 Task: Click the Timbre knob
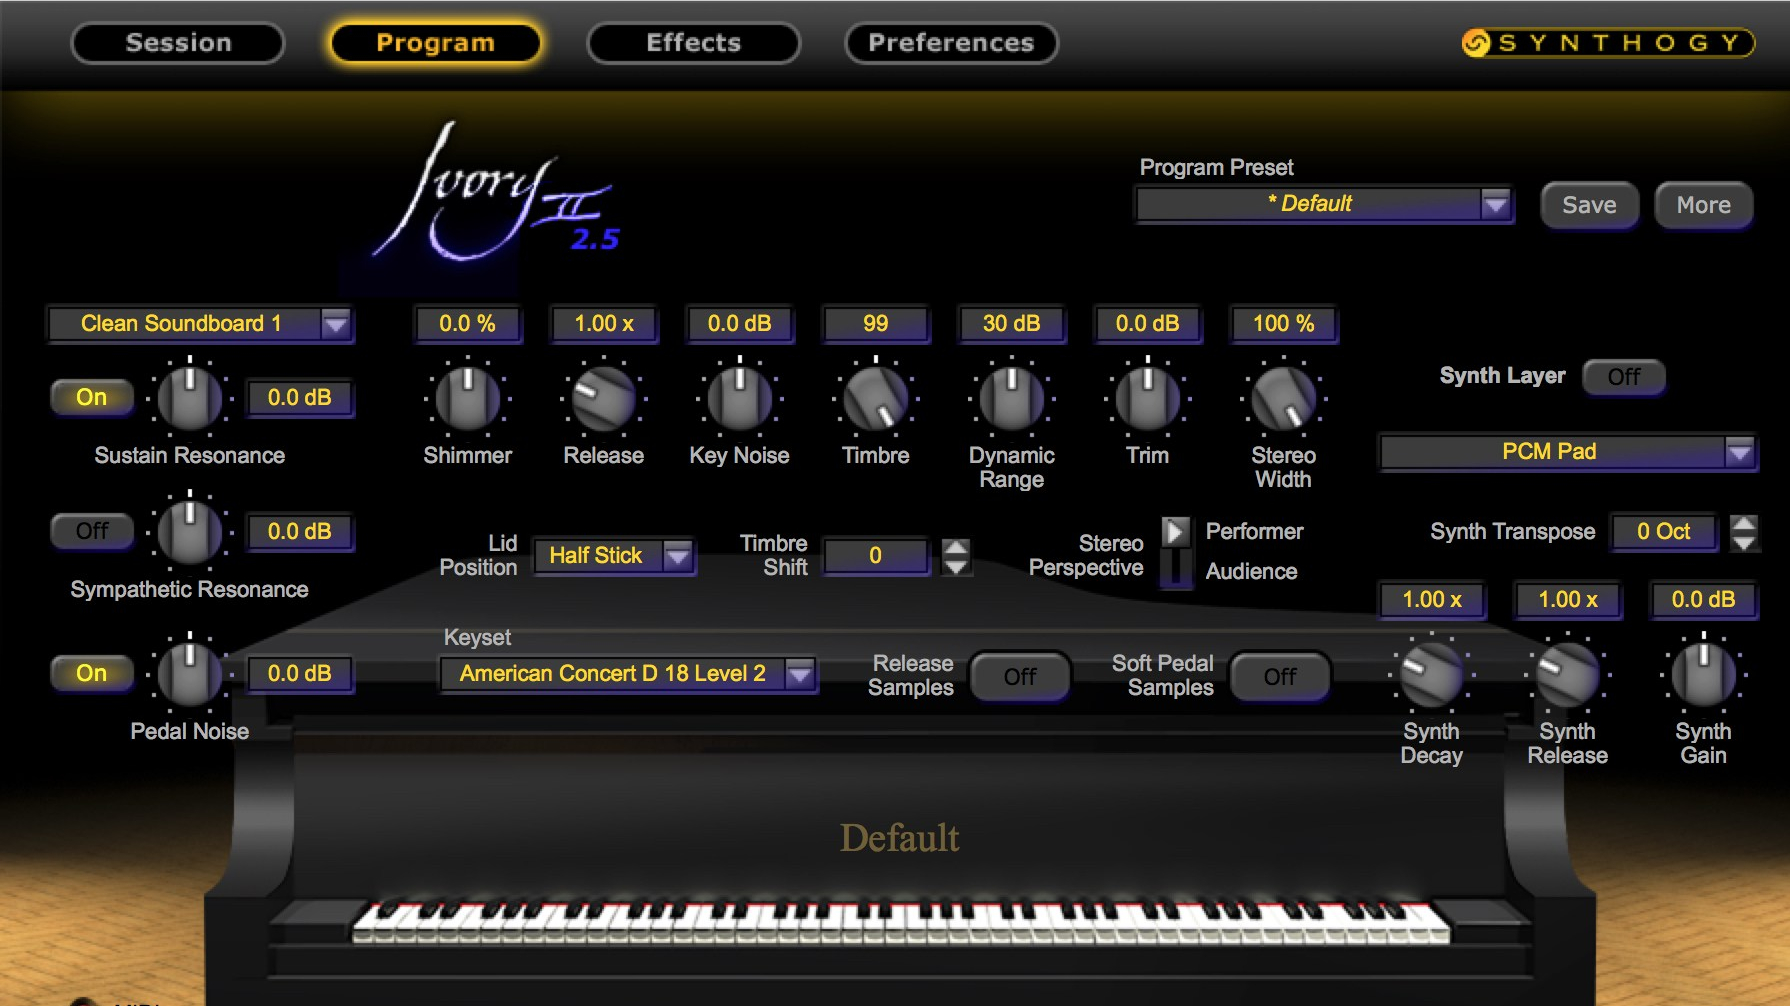(x=875, y=398)
